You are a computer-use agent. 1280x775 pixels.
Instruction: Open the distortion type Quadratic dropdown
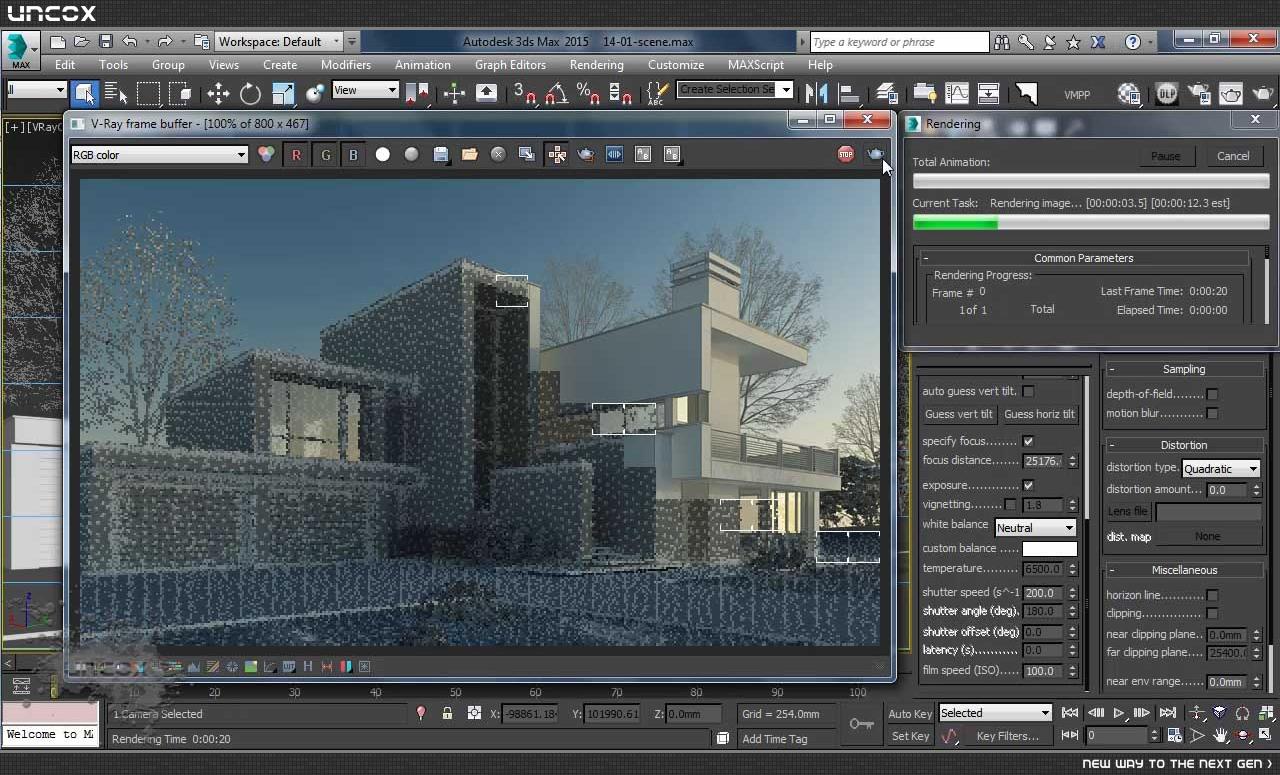coord(1221,468)
